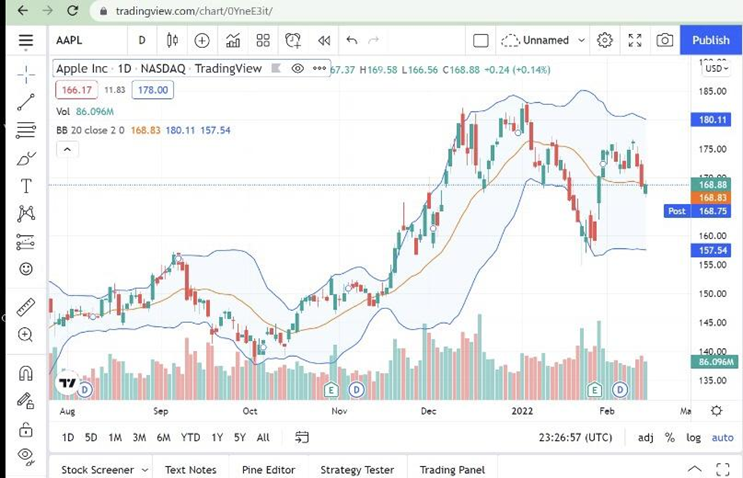Select the chart layout square

(x=480, y=41)
